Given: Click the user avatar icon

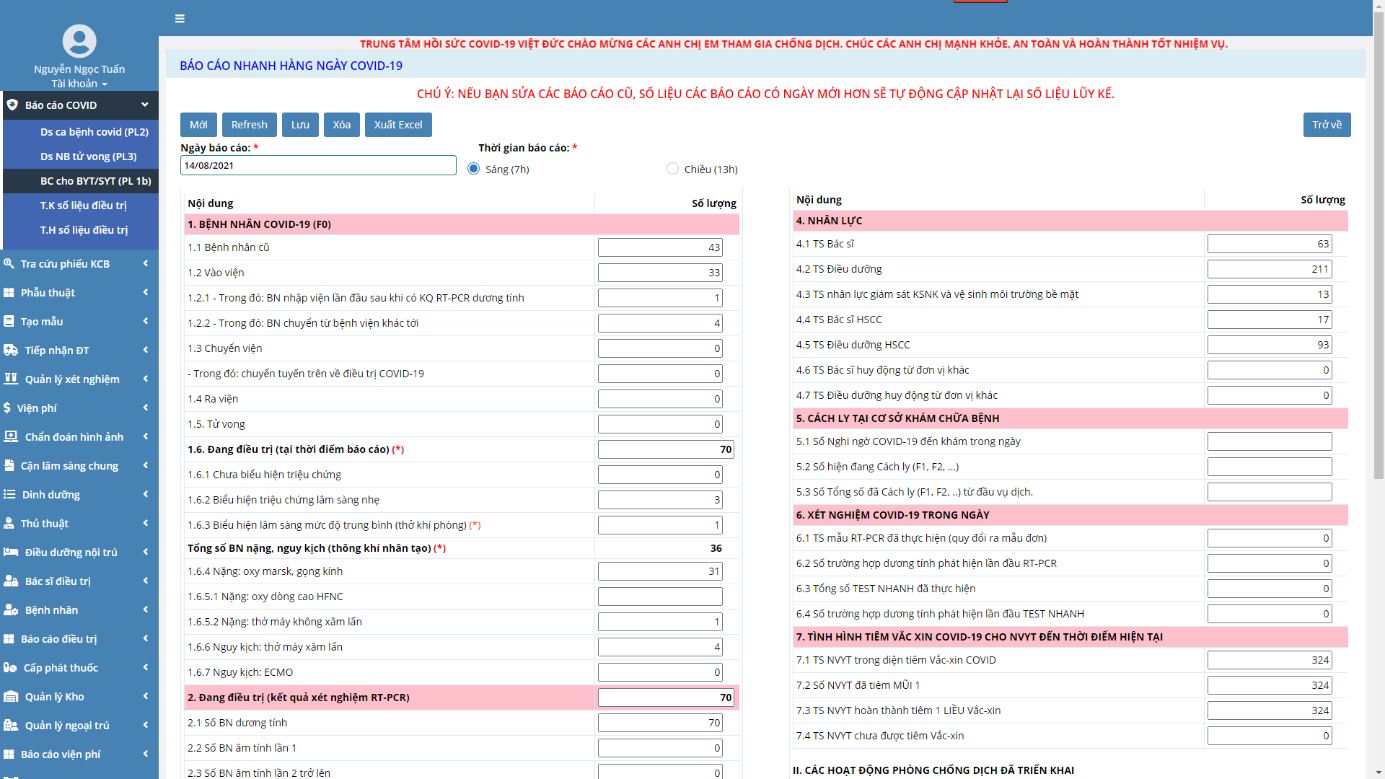Looking at the screenshot, I should pos(79,41).
